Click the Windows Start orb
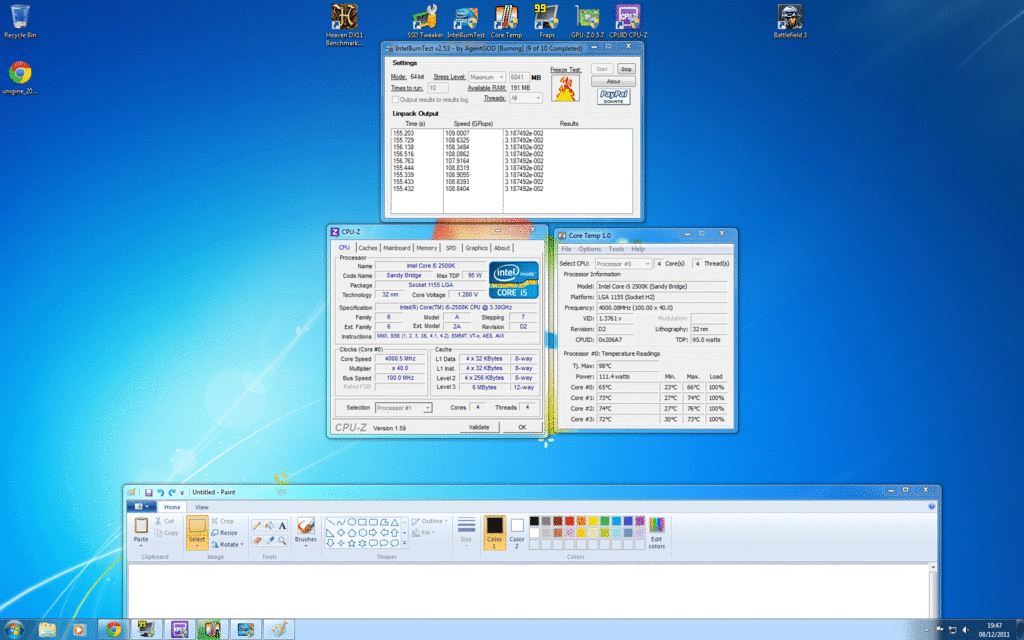The image size is (1024, 640). [x=14, y=630]
